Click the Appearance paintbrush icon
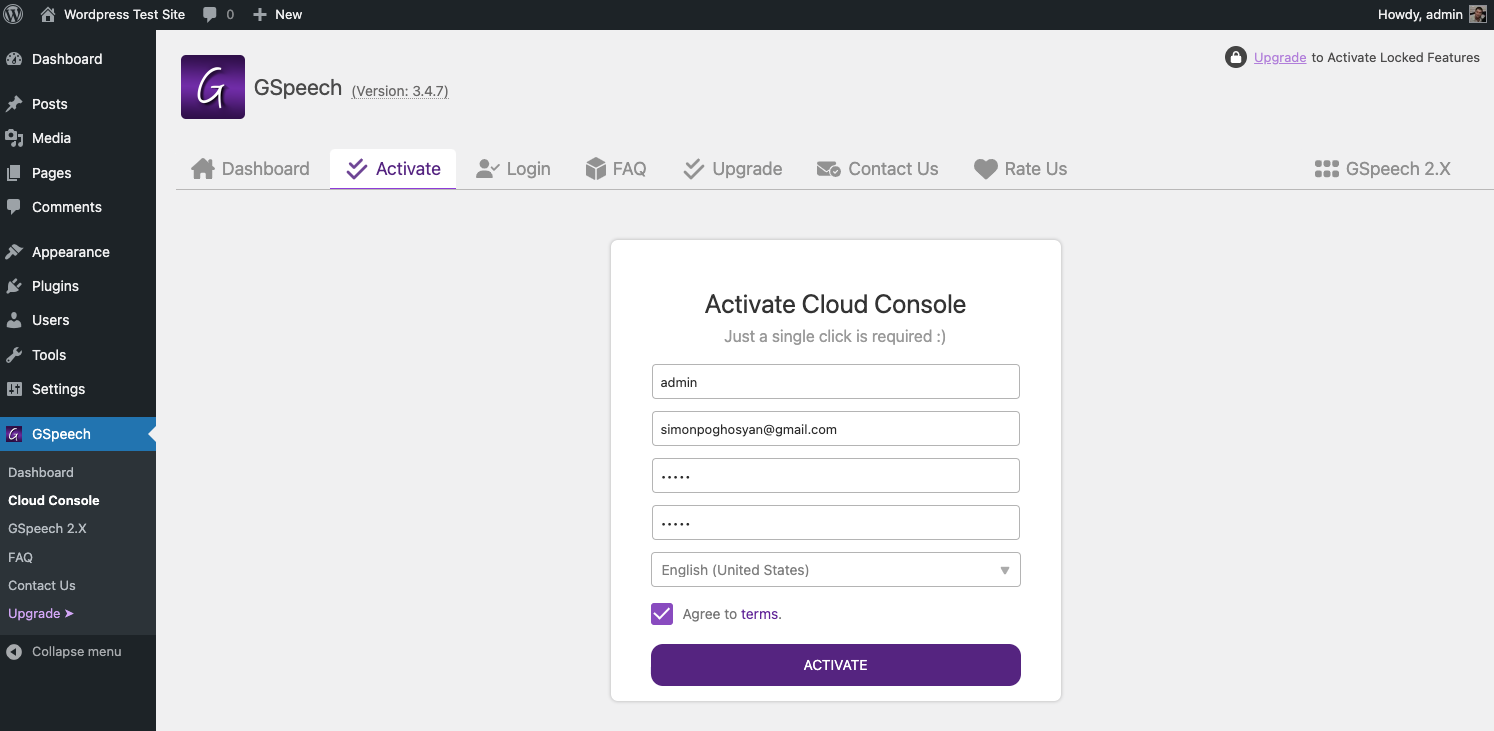This screenshot has height=731, width=1494. tap(14, 252)
